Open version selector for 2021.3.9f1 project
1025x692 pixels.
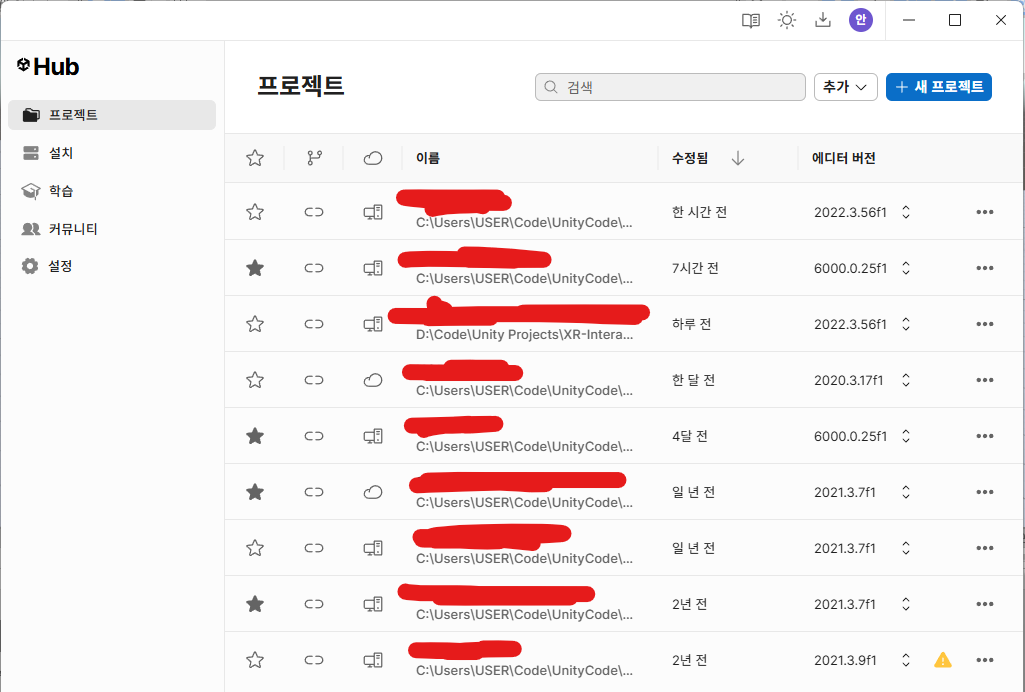coord(906,660)
